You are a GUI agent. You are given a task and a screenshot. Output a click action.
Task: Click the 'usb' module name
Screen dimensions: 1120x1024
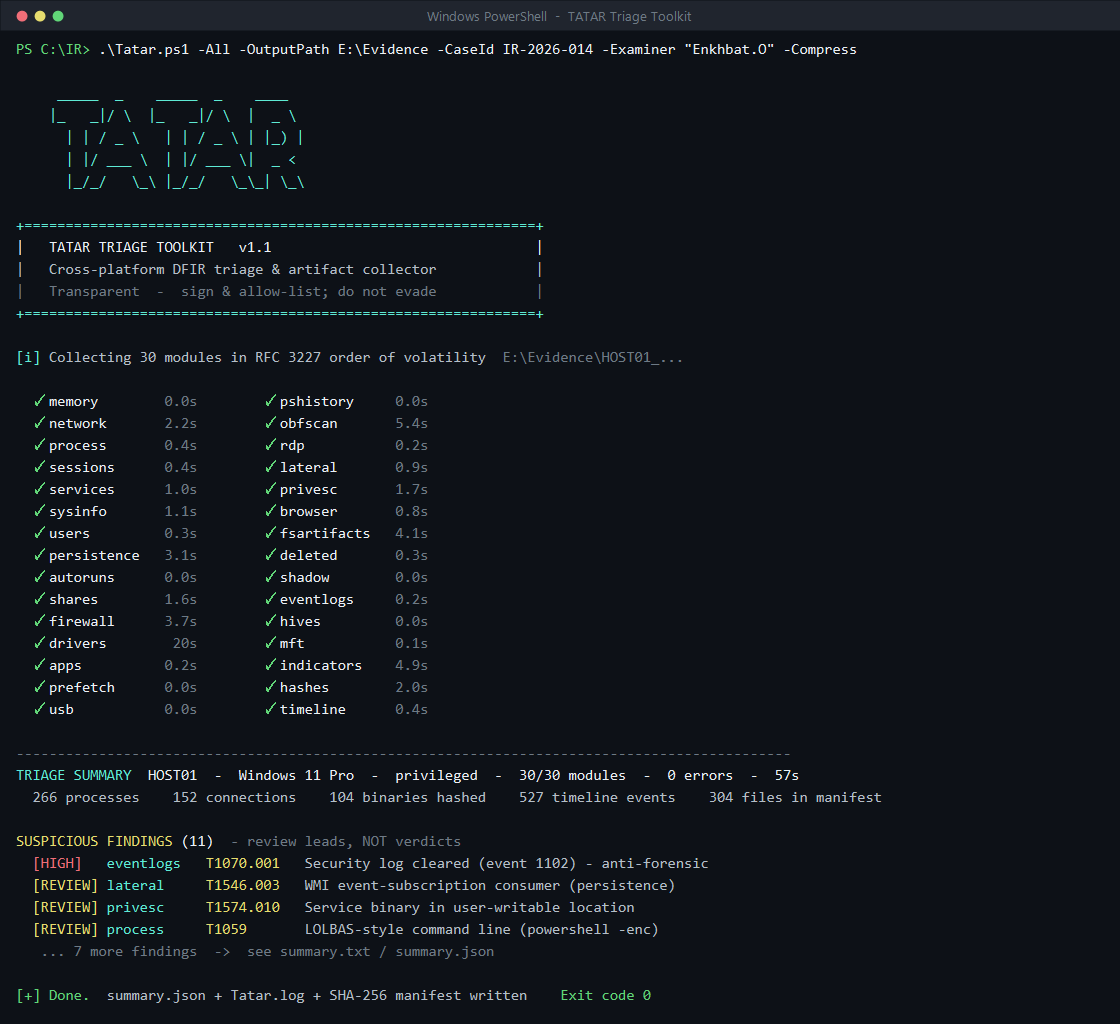coord(61,709)
